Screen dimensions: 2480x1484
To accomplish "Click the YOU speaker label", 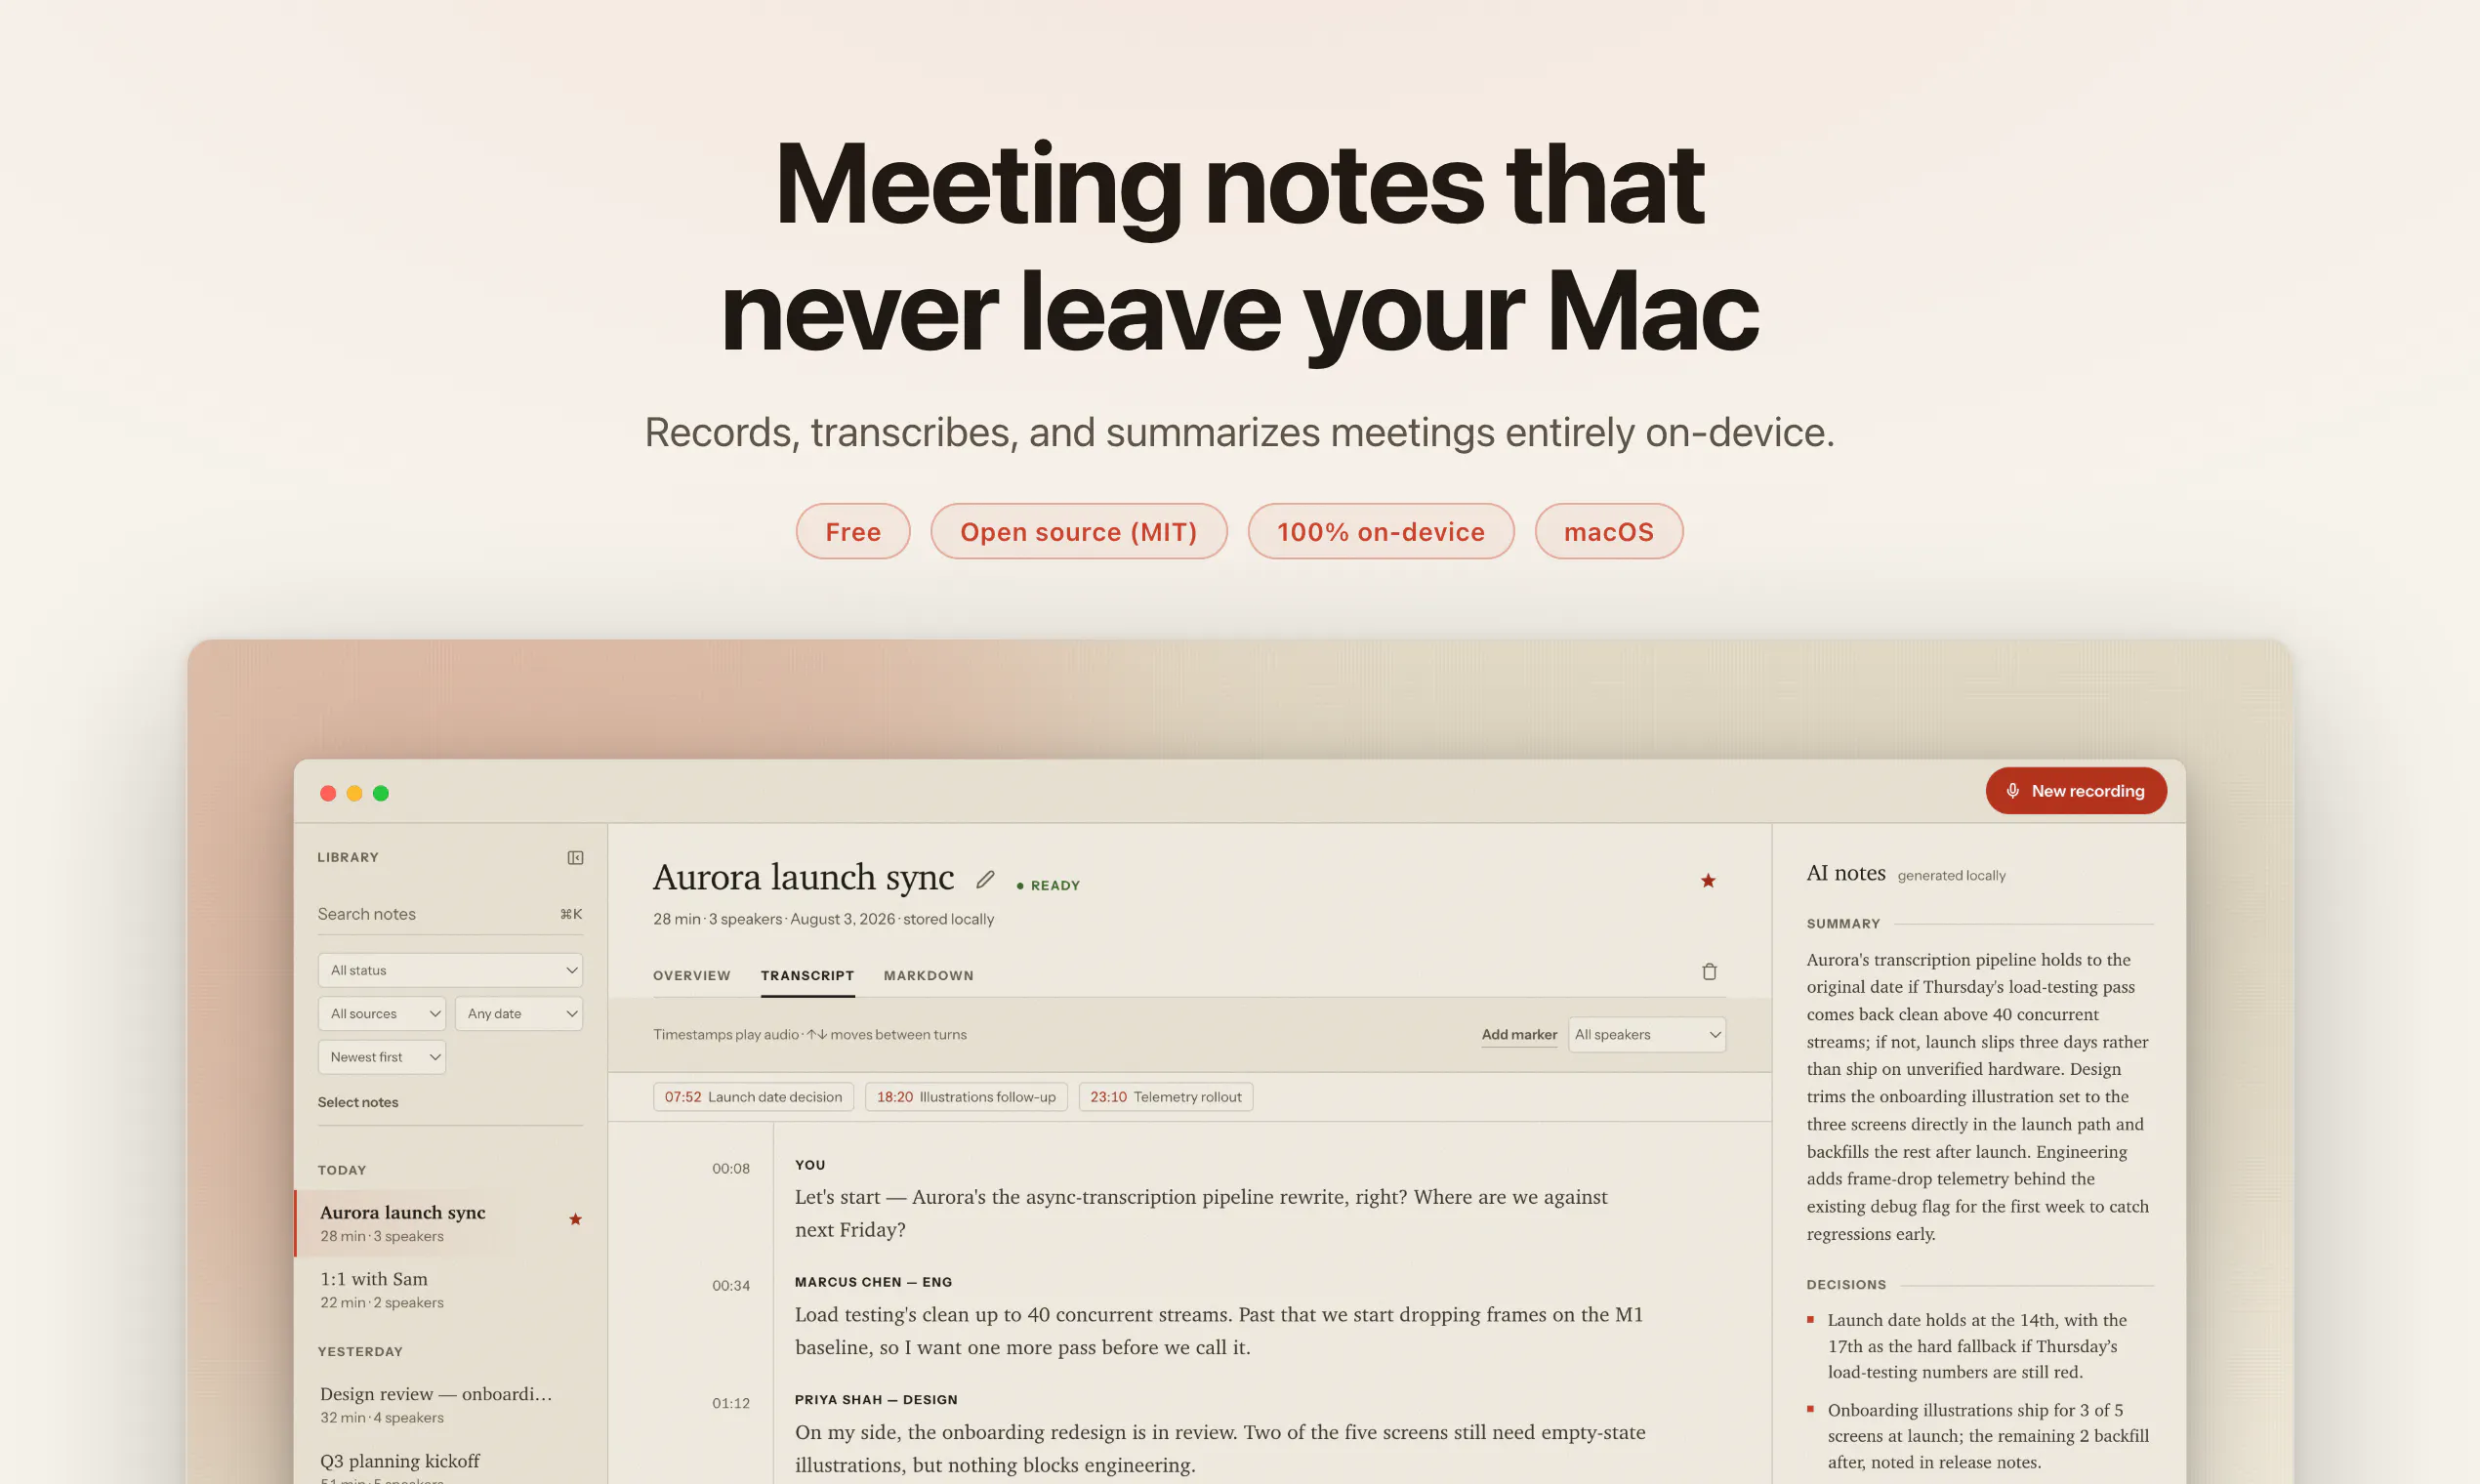I will tap(810, 1164).
